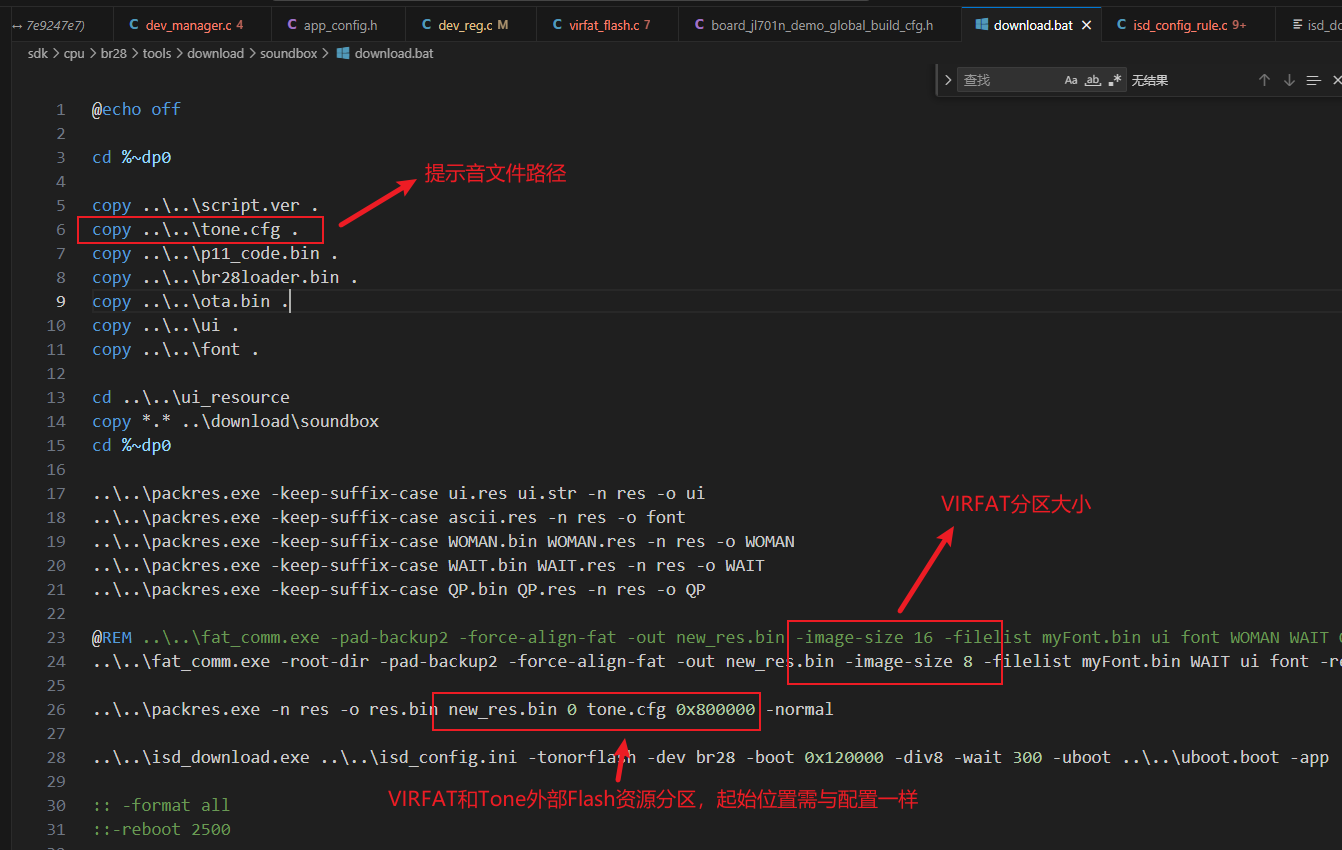Click line number 26 in gutter
Image resolution: width=1342 pixels, height=850 pixels.
click(57, 709)
